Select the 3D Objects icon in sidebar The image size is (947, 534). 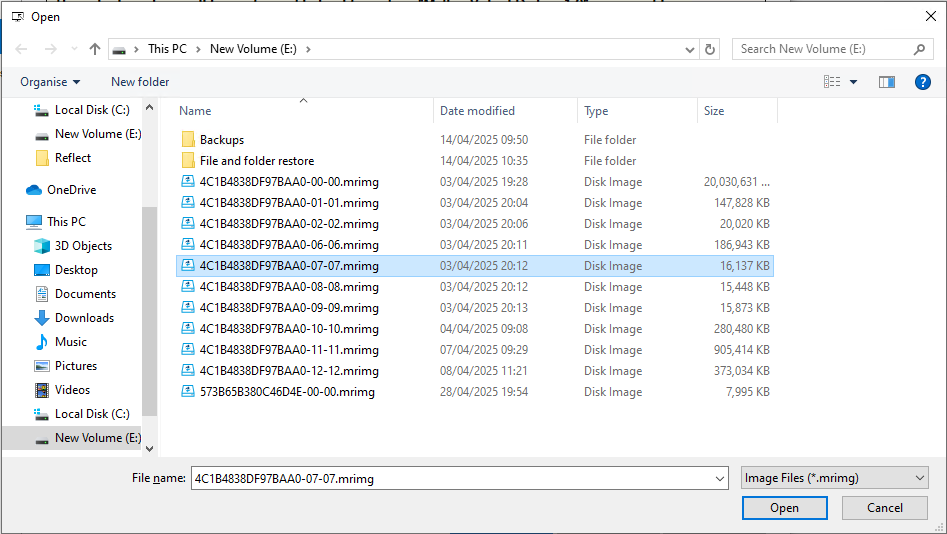[42, 246]
